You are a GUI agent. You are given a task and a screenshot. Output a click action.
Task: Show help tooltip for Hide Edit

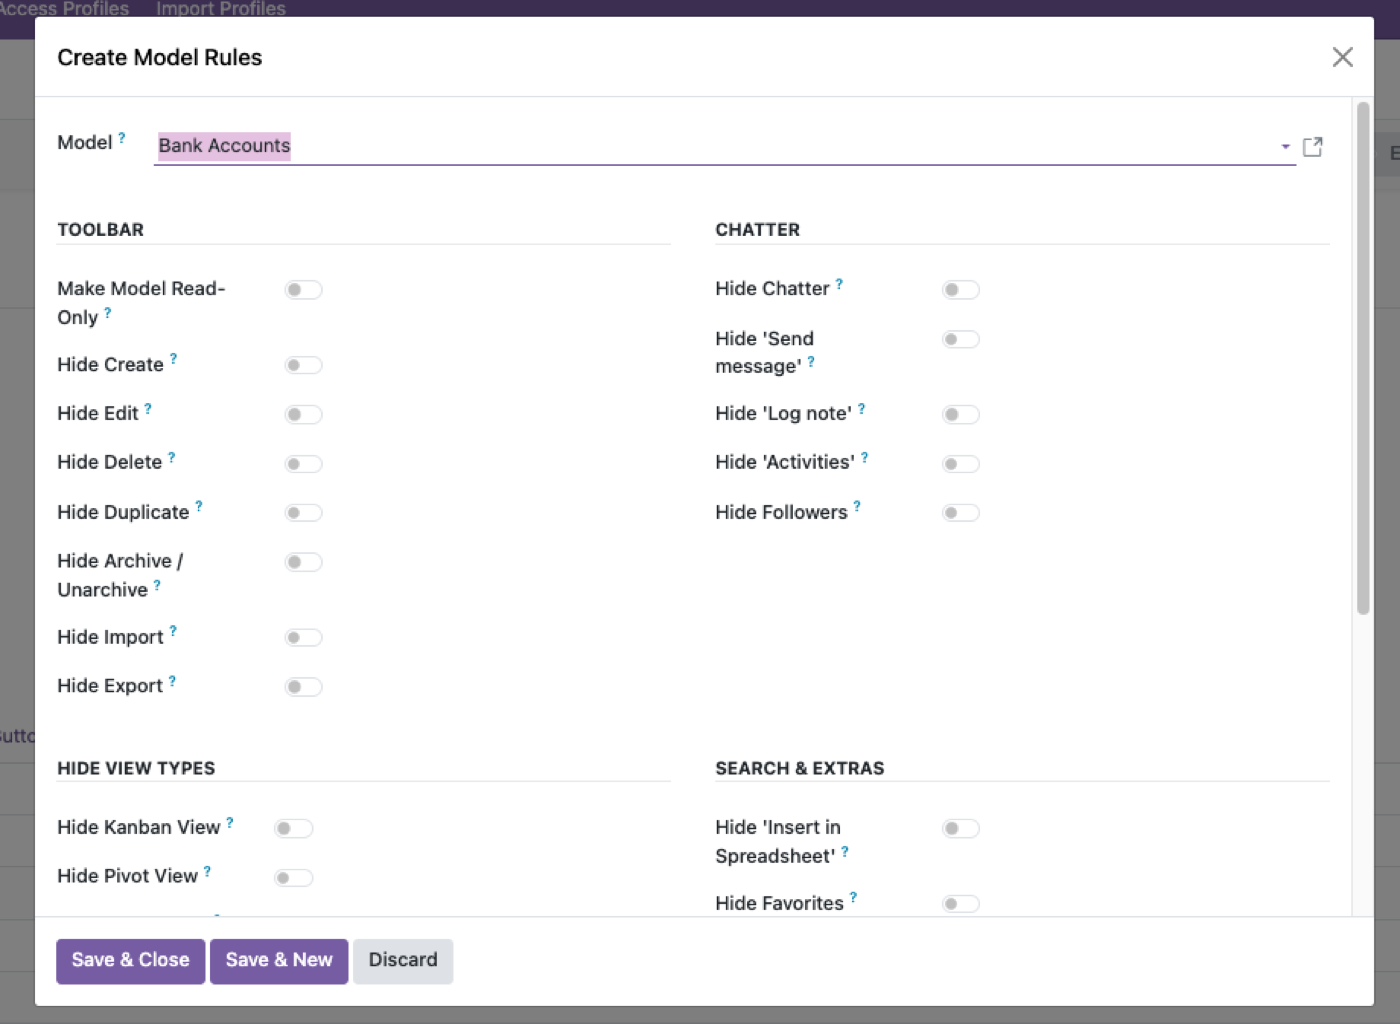[148, 409]
